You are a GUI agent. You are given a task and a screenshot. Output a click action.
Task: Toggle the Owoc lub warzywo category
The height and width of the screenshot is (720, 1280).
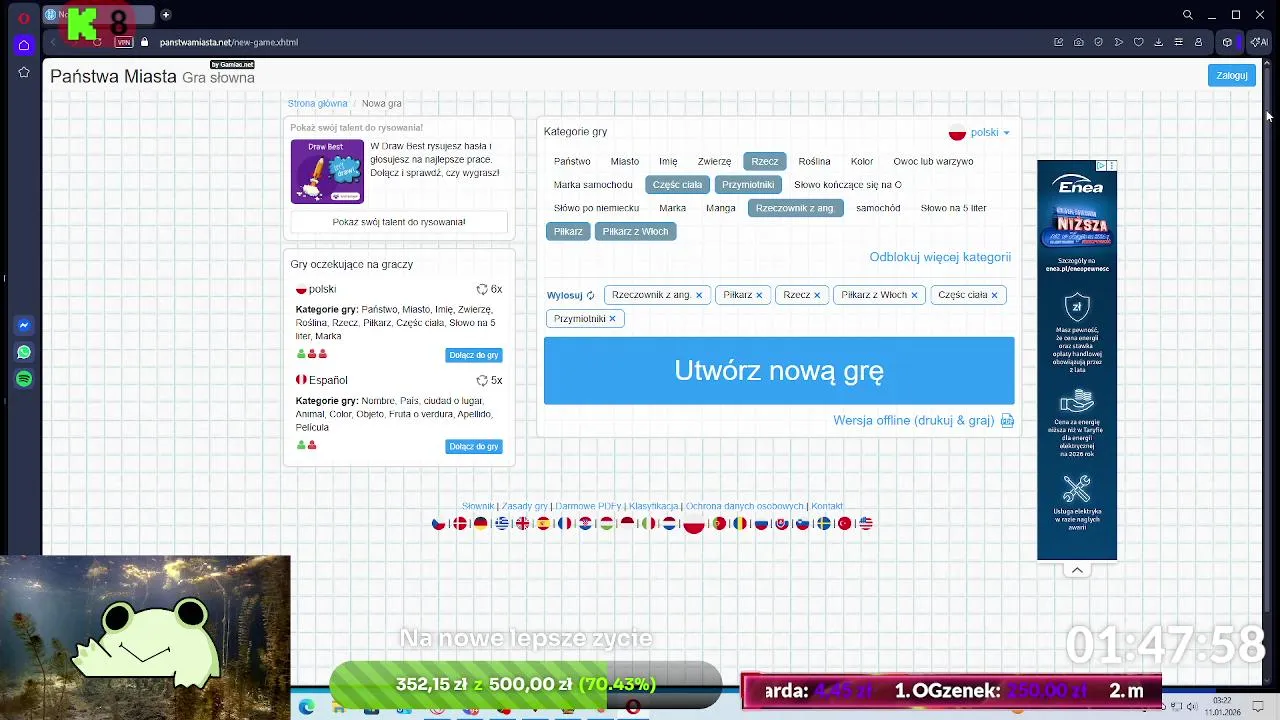pos(933,161)
